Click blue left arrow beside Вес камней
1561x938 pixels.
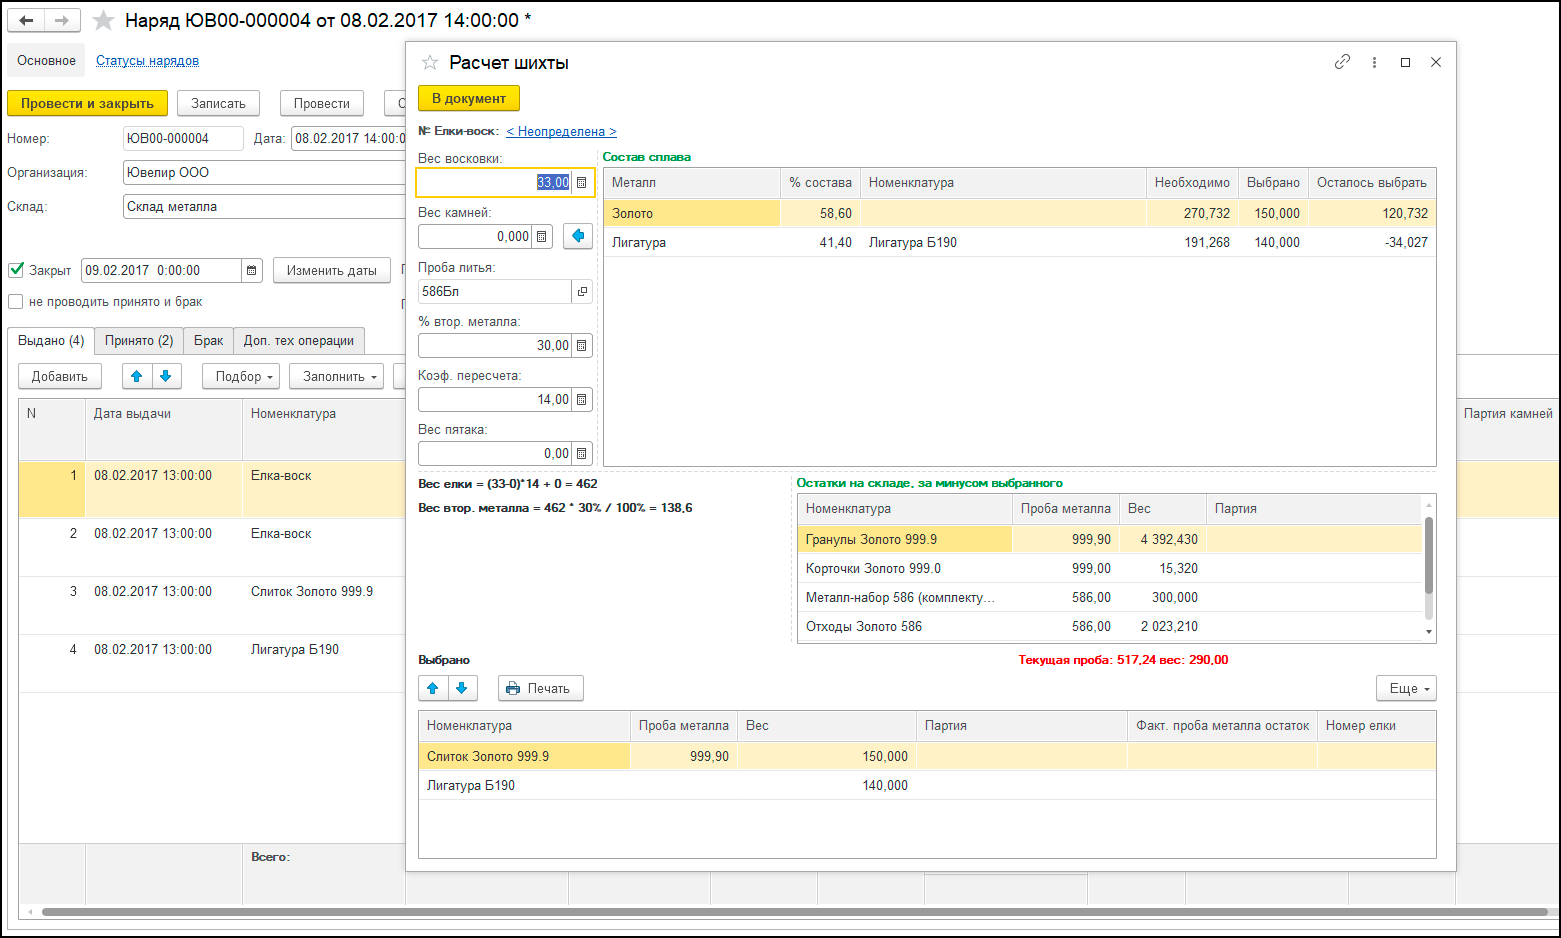tap(578, 236)
